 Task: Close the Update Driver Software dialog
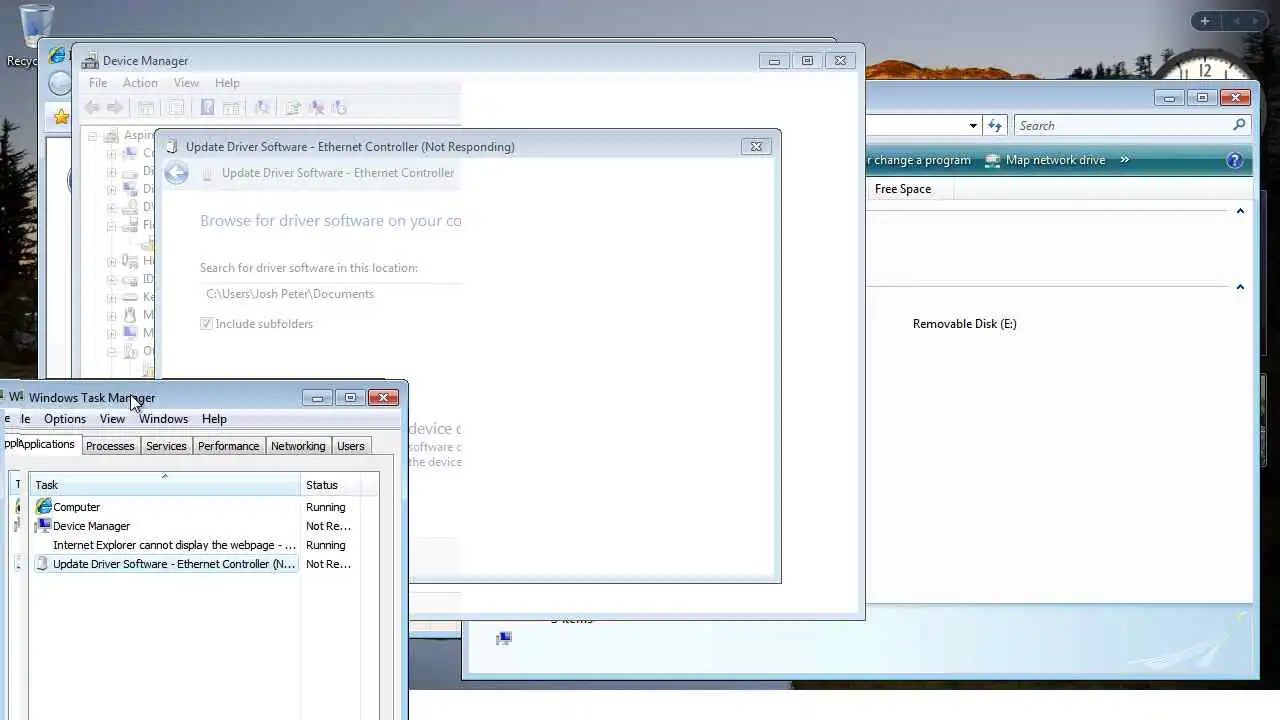(756, 146)
